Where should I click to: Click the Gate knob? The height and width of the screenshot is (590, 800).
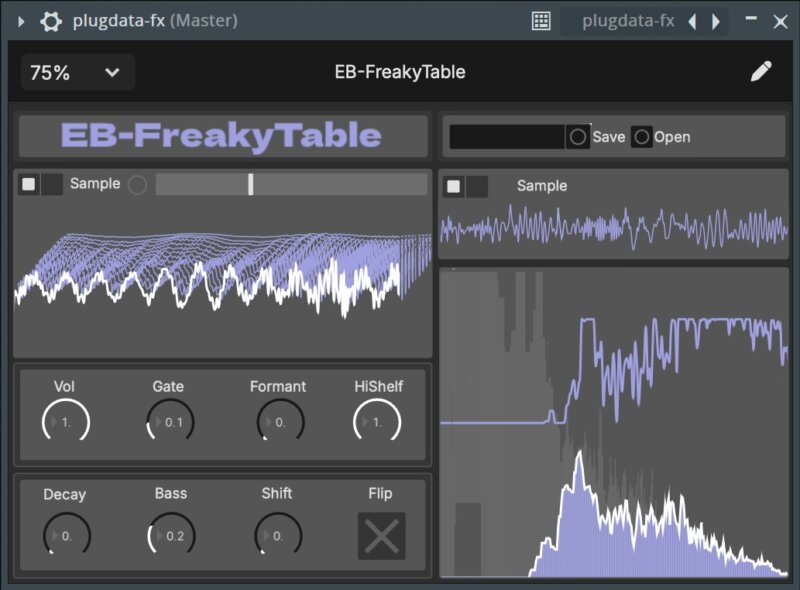click(170, 422)
